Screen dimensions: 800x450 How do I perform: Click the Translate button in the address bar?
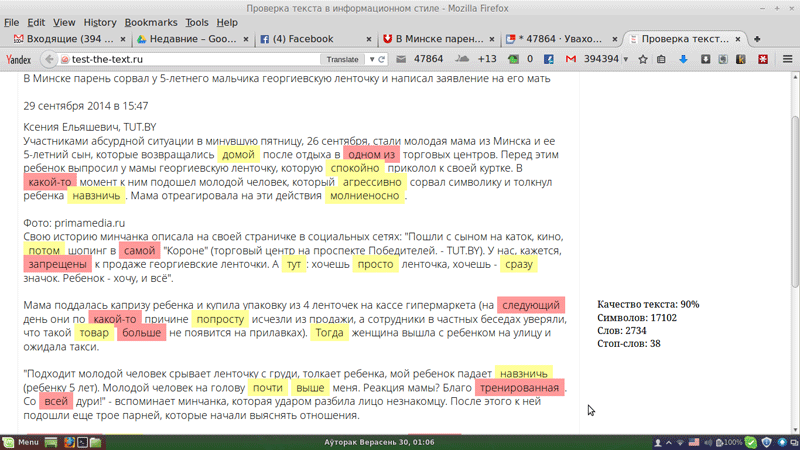(x=342, y=60)
